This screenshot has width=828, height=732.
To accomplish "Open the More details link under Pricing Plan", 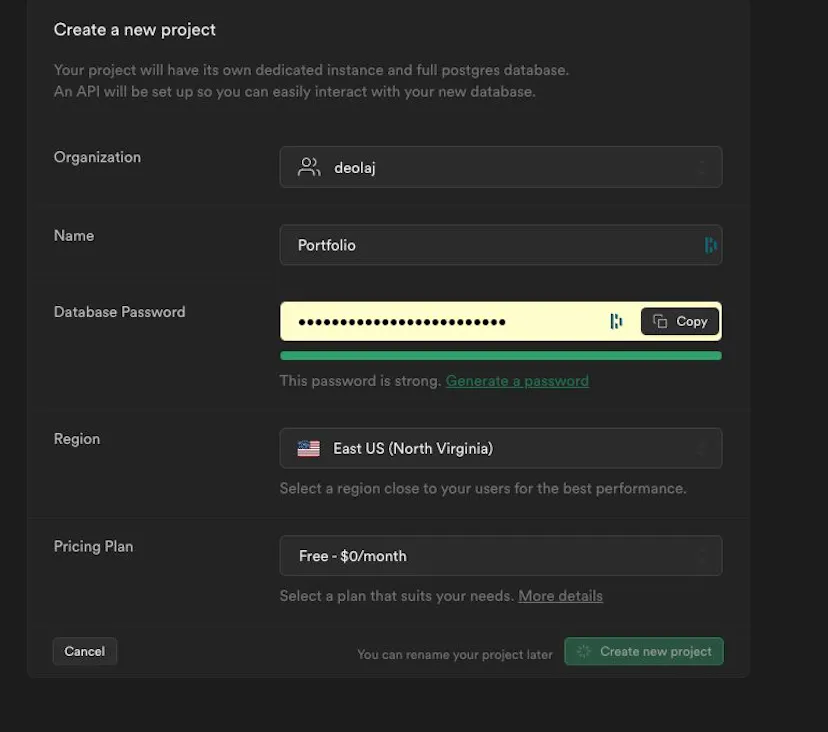I will [x=560, y=595].
